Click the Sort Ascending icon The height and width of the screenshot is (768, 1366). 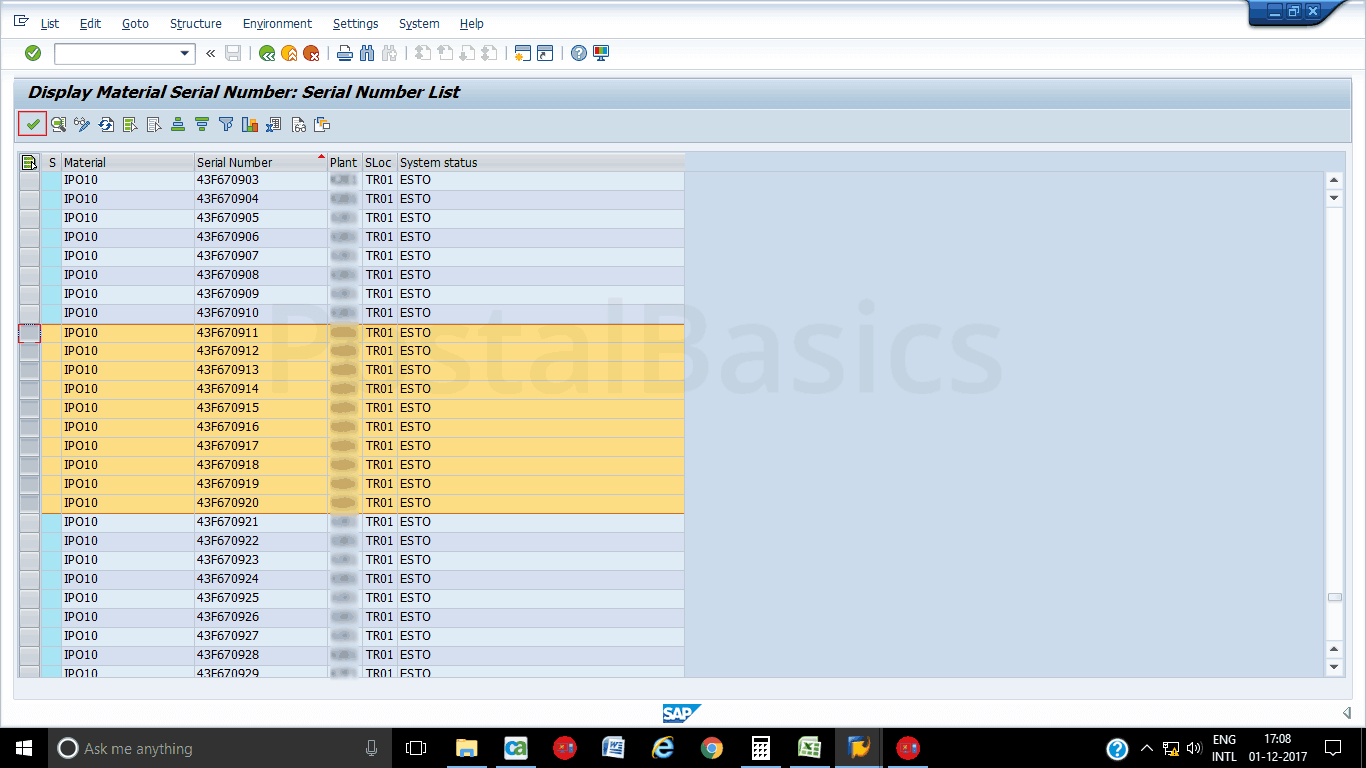[178, 125]
